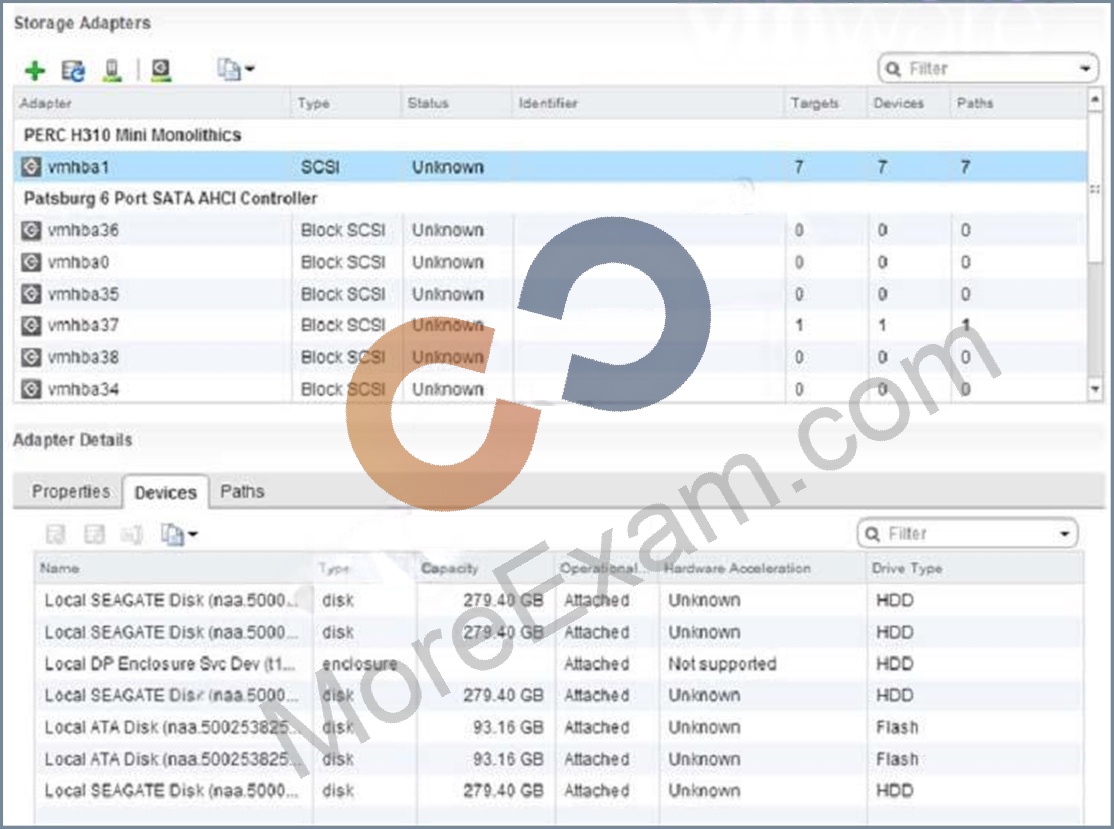Click the green plus add adapter icon
This screenshot has height=829, width=1114.
coord(35,70)
